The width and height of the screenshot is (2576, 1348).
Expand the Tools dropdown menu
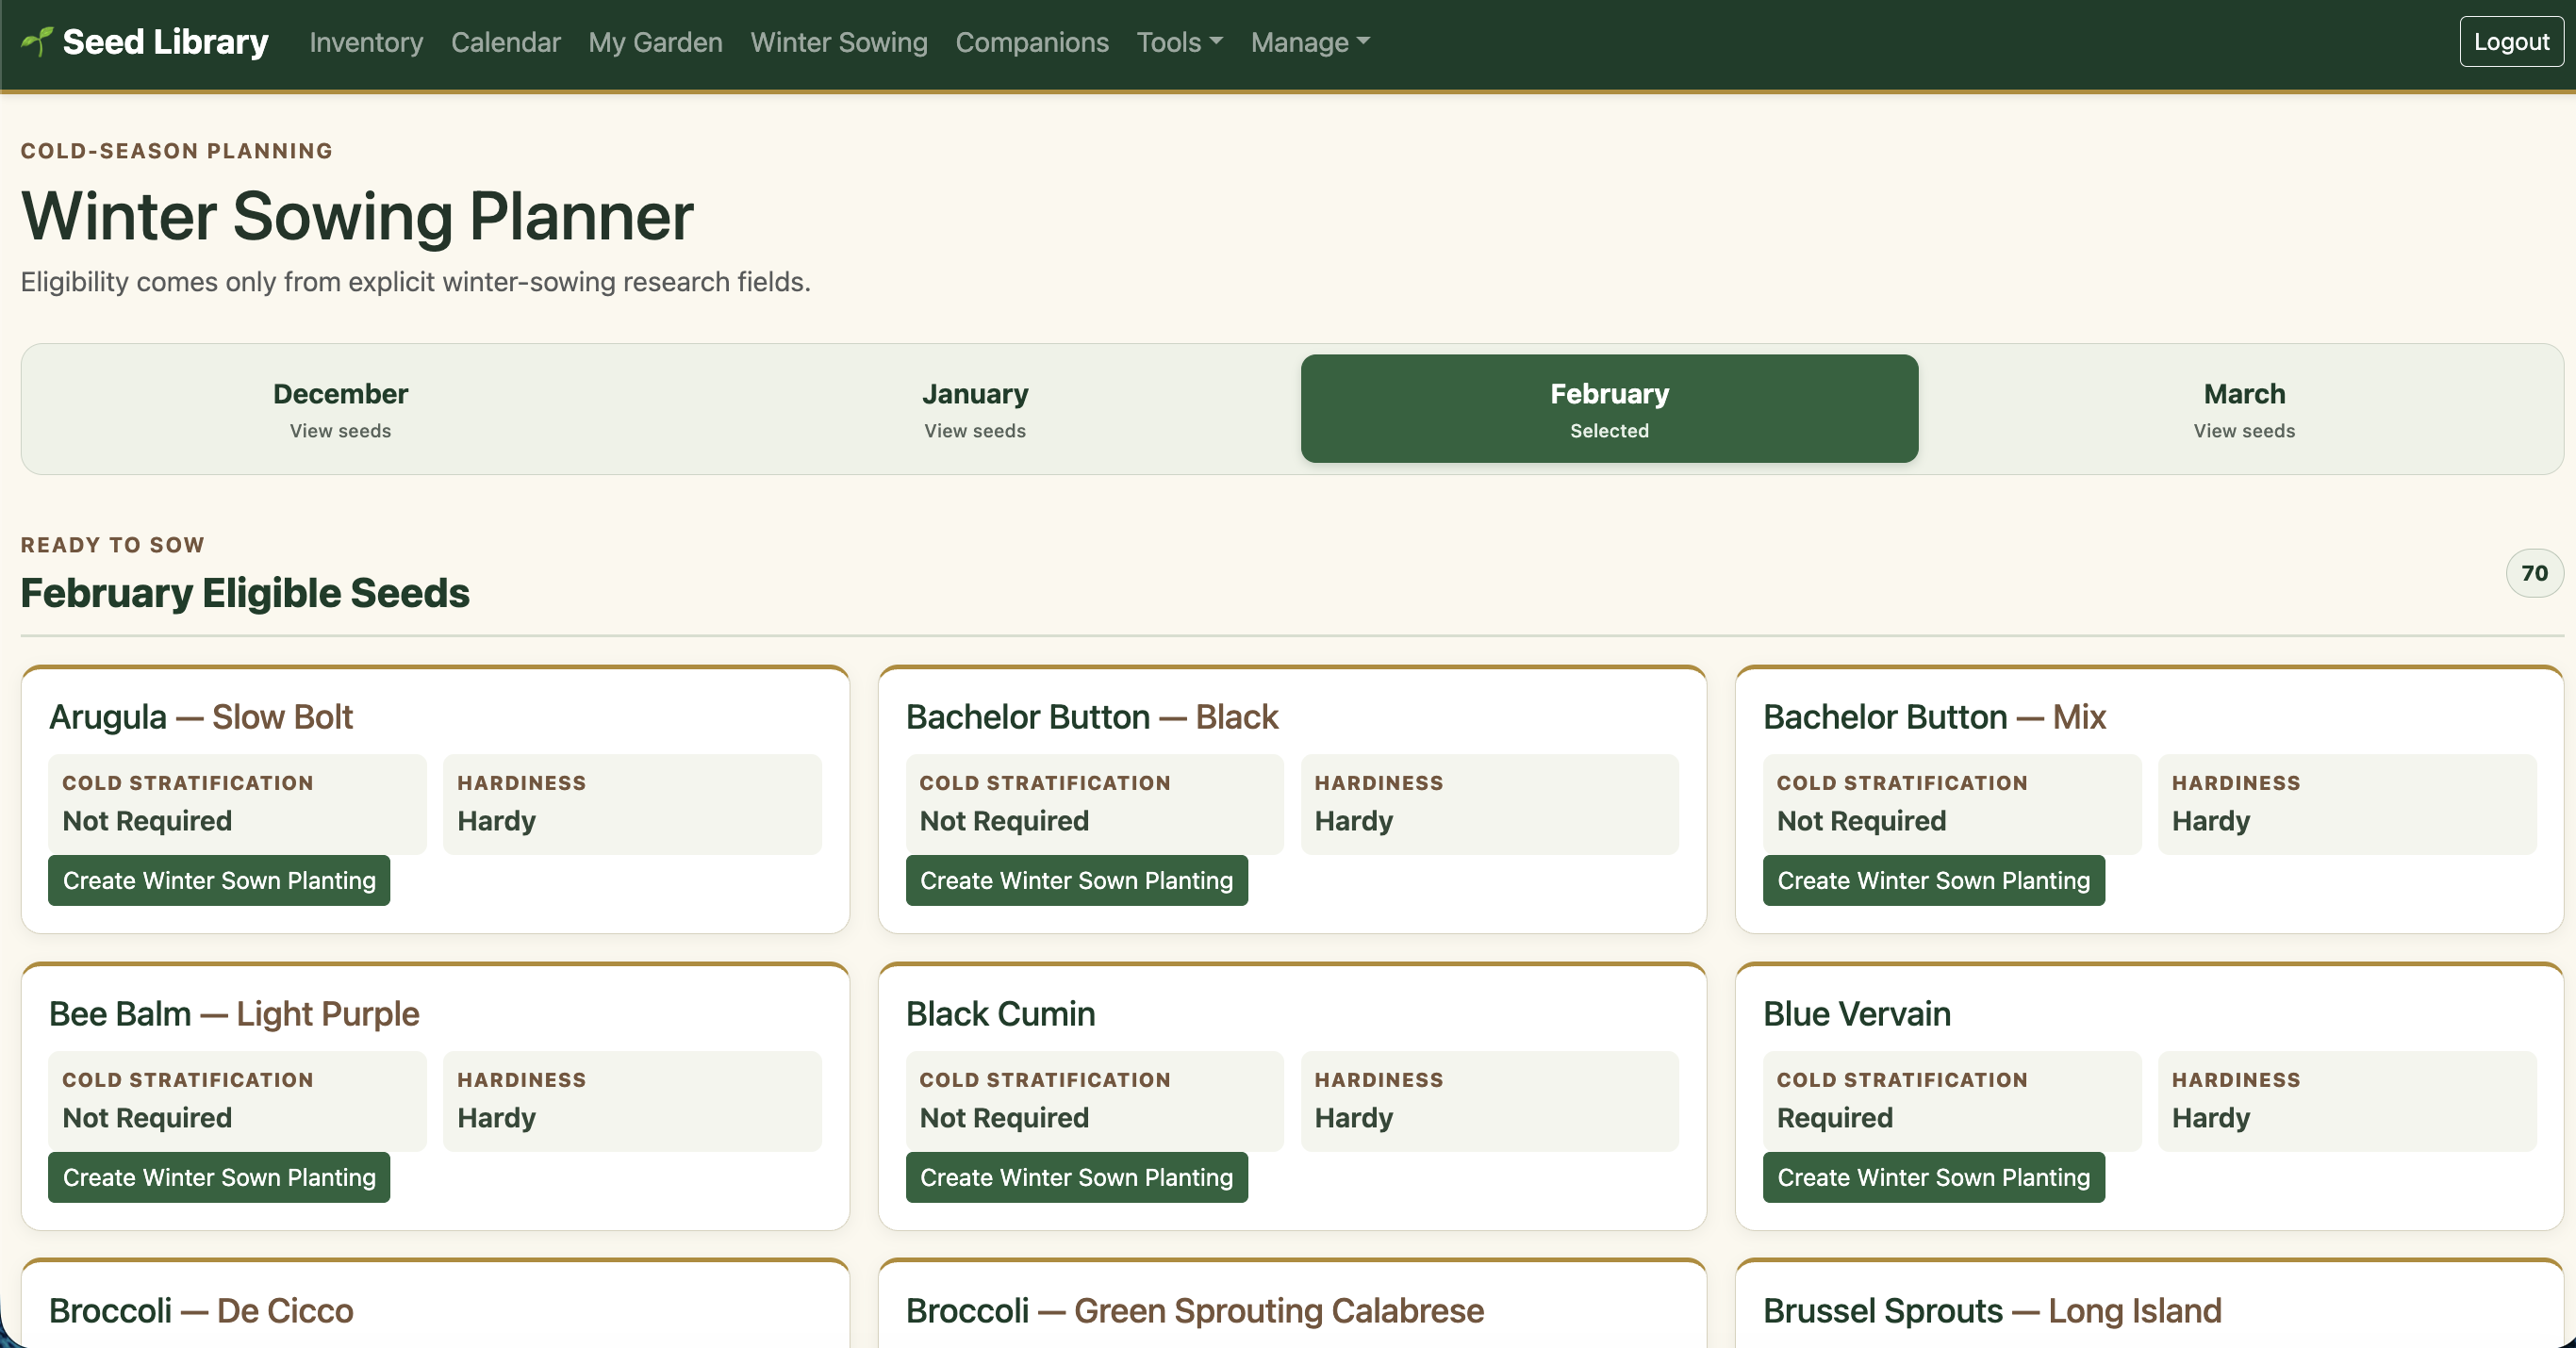[1179, 42]
